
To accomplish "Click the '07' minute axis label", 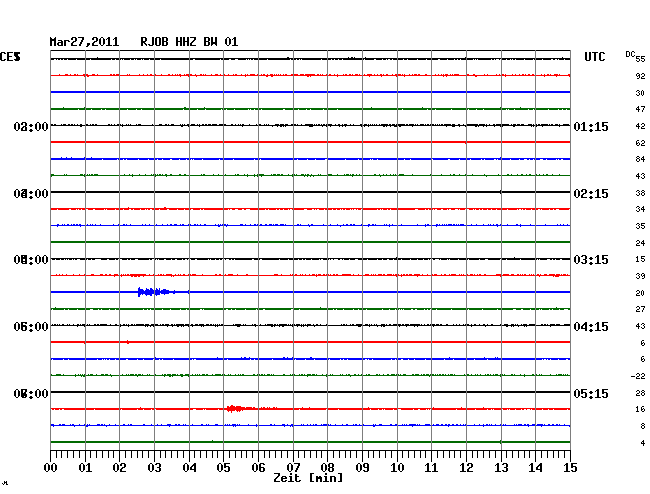I will (293, 468).
